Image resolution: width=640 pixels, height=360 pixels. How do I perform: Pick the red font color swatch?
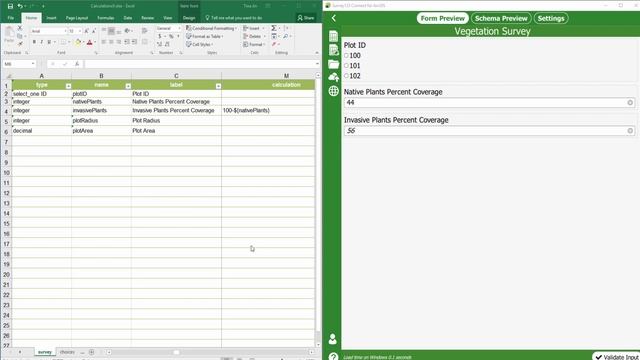(89, 42)
